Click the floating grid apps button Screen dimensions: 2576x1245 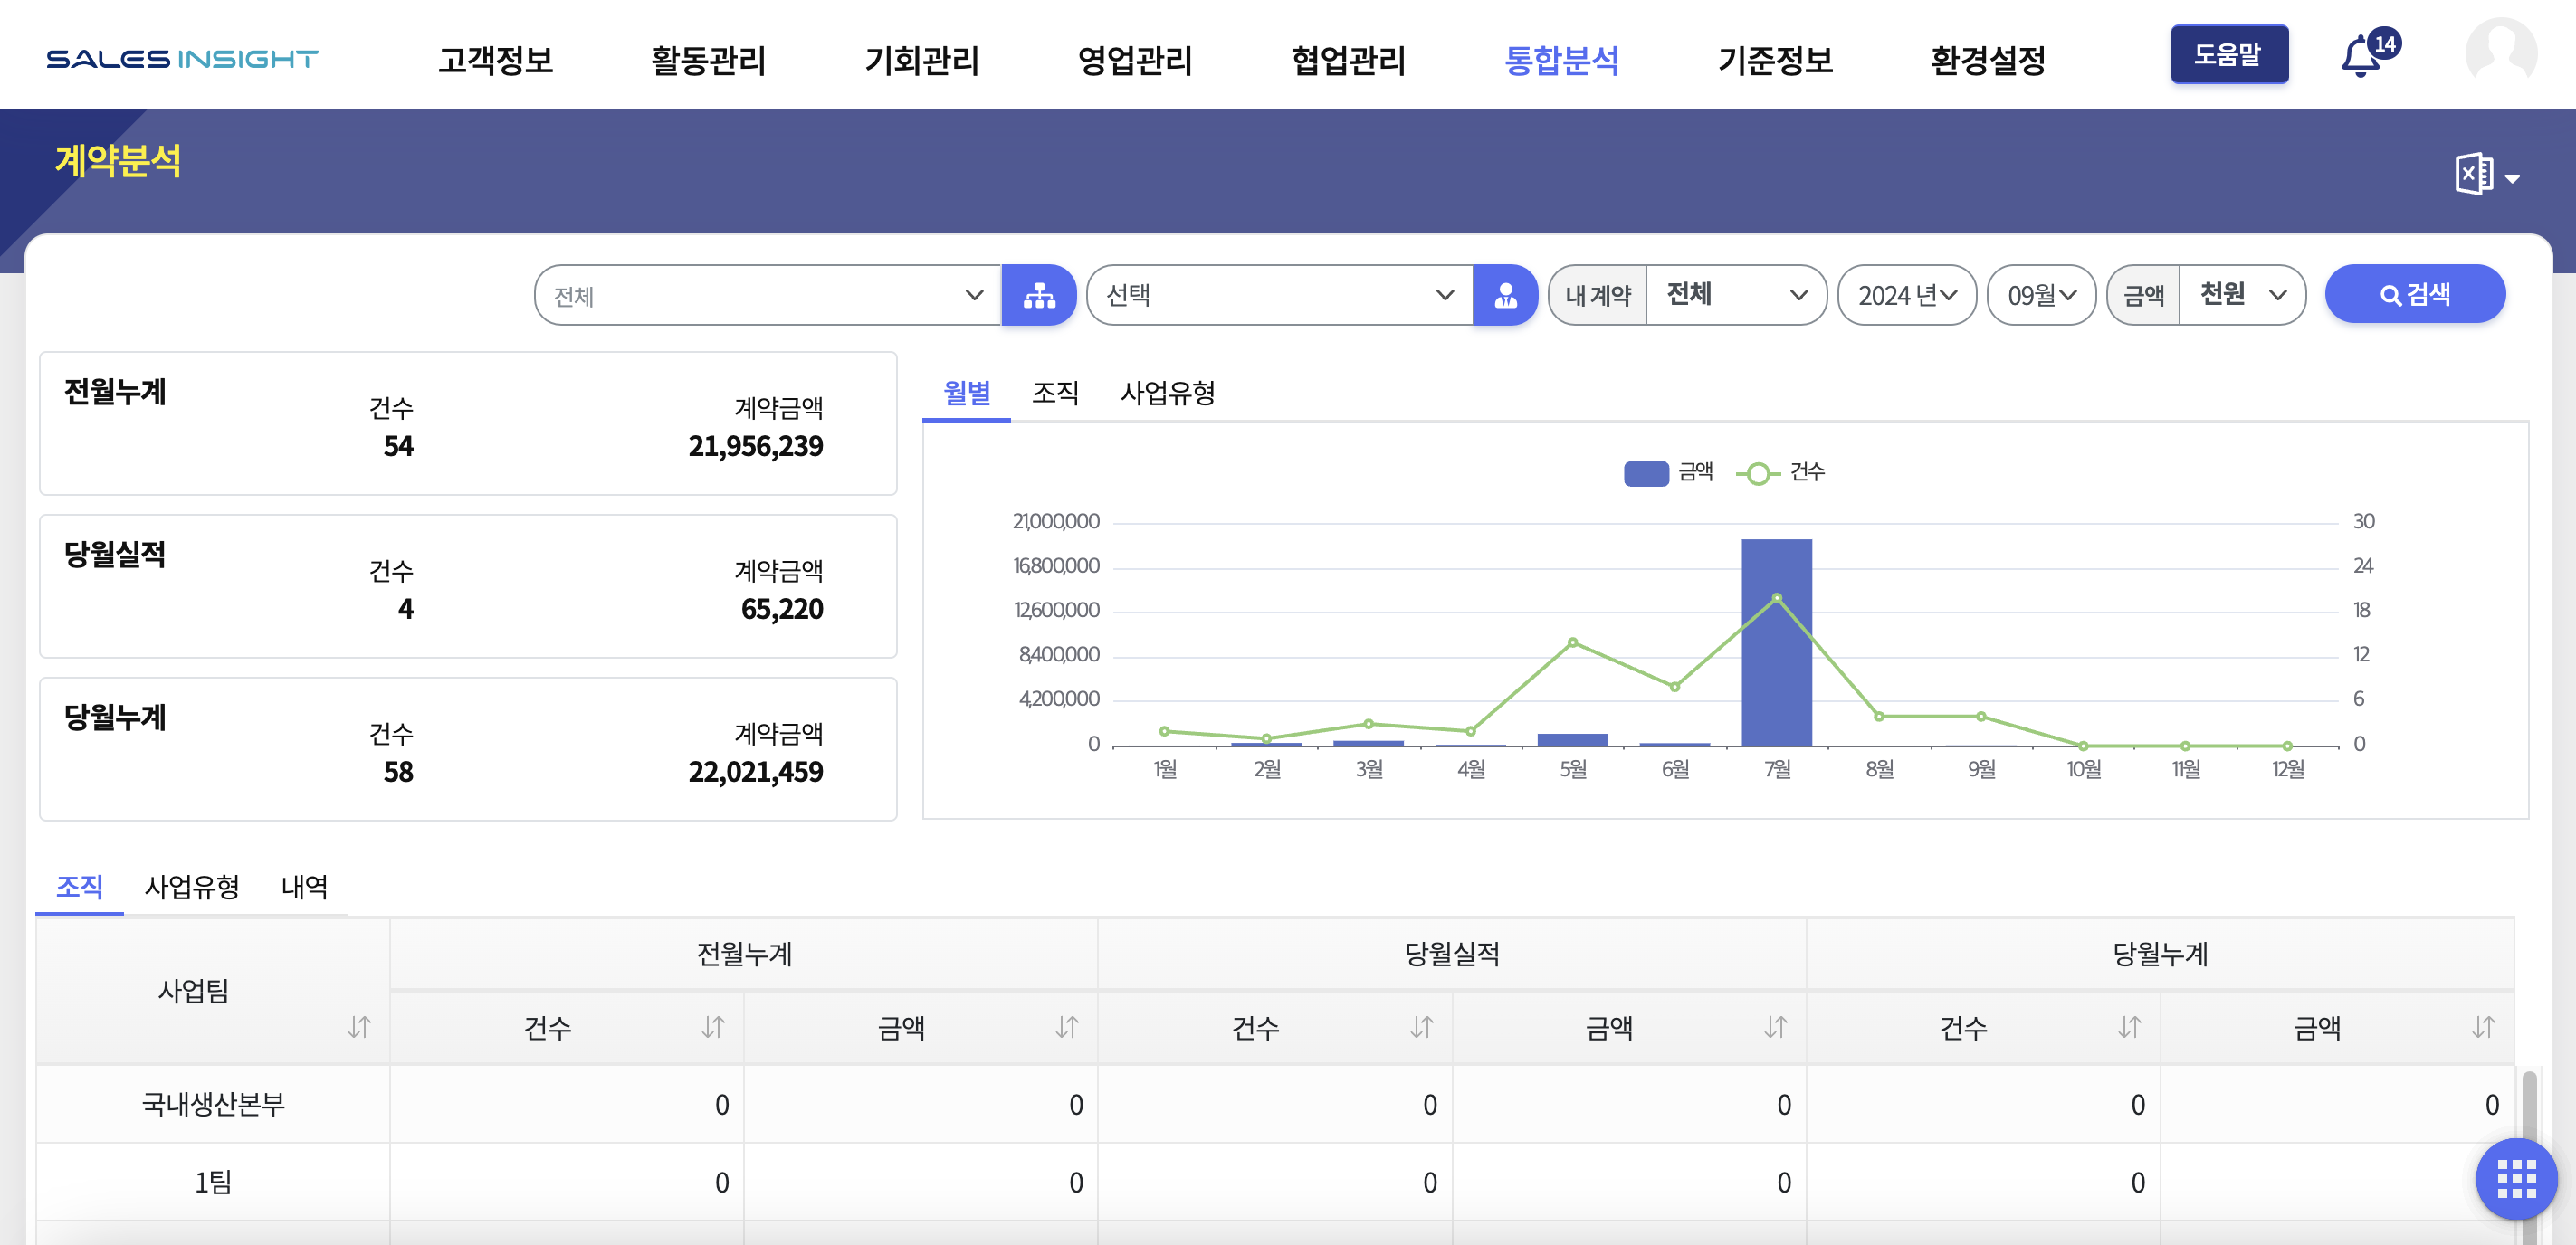tap(2515, 1178)
